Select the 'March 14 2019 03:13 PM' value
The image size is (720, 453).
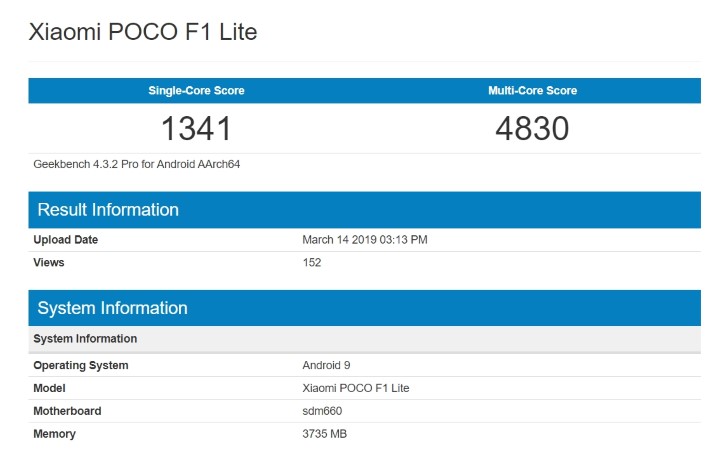[x=365, y=240]
